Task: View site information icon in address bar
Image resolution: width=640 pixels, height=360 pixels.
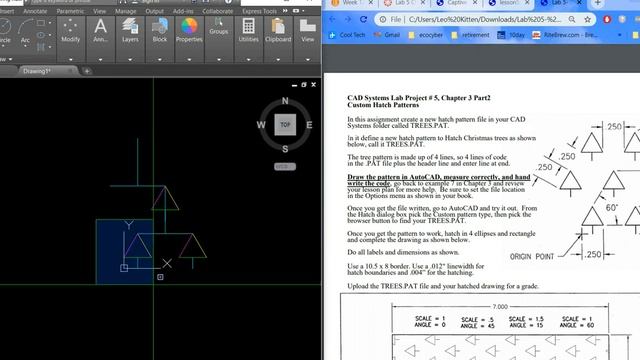Action: (x=383, y=19)
